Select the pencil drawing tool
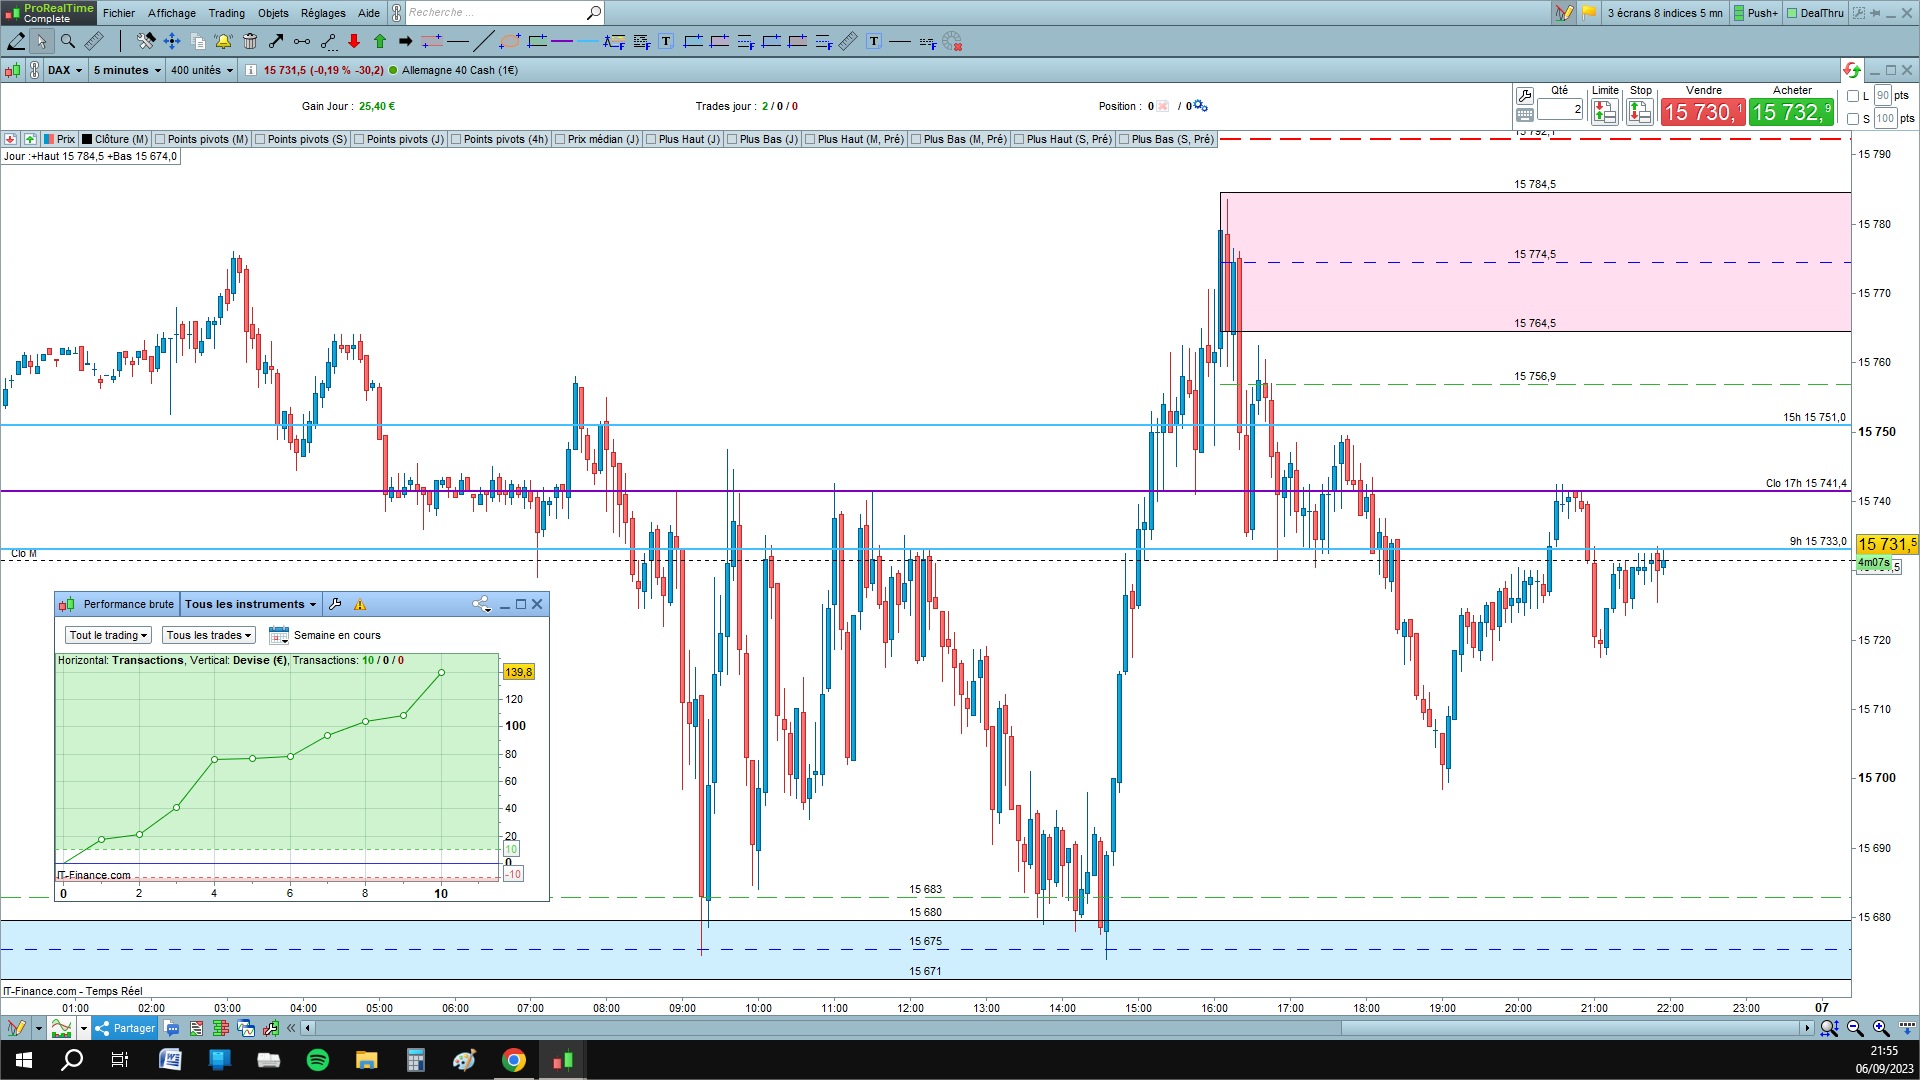Image resolution: width=1920 pixels, height=1080 pixels. (x=16, y=41)
